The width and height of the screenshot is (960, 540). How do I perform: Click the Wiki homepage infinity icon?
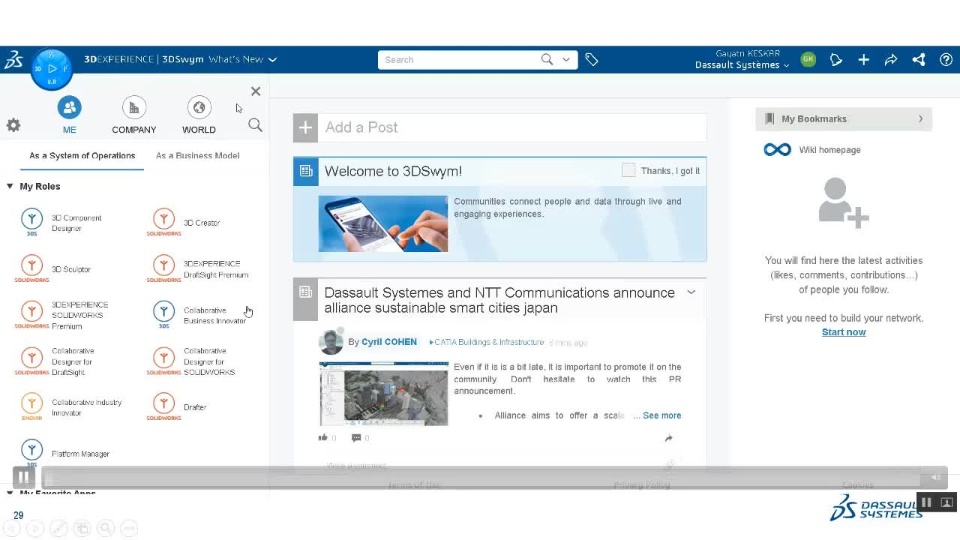[777, 149]
